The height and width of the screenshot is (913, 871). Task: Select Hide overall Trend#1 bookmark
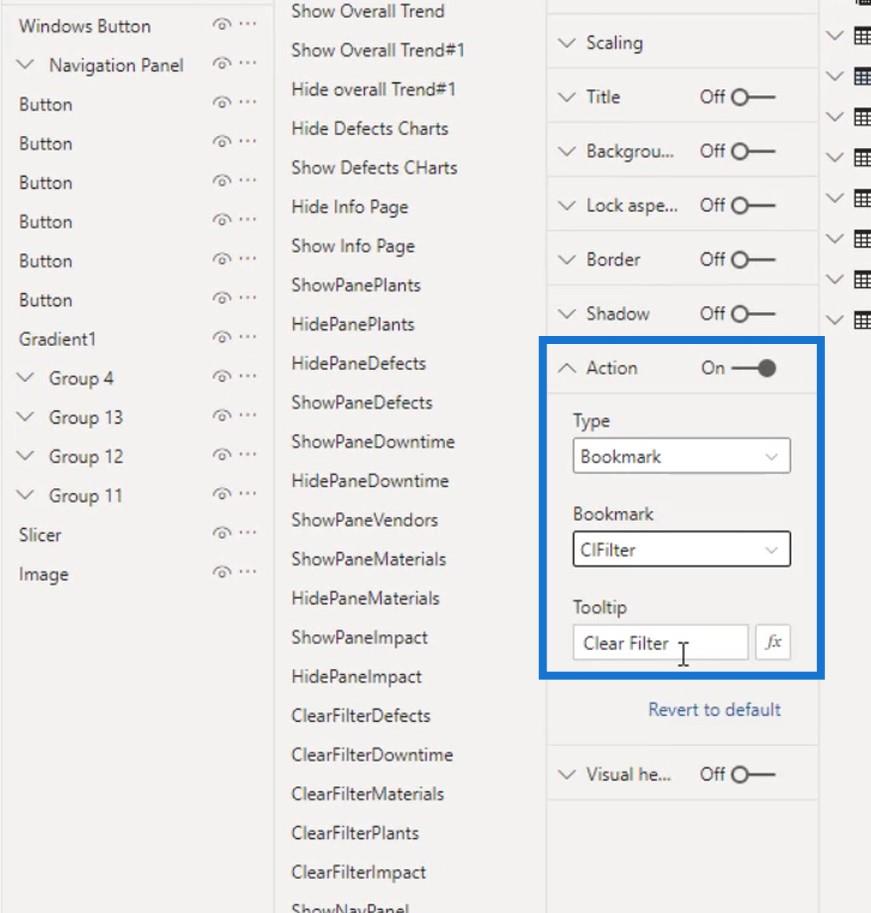[x=373, y=90]
